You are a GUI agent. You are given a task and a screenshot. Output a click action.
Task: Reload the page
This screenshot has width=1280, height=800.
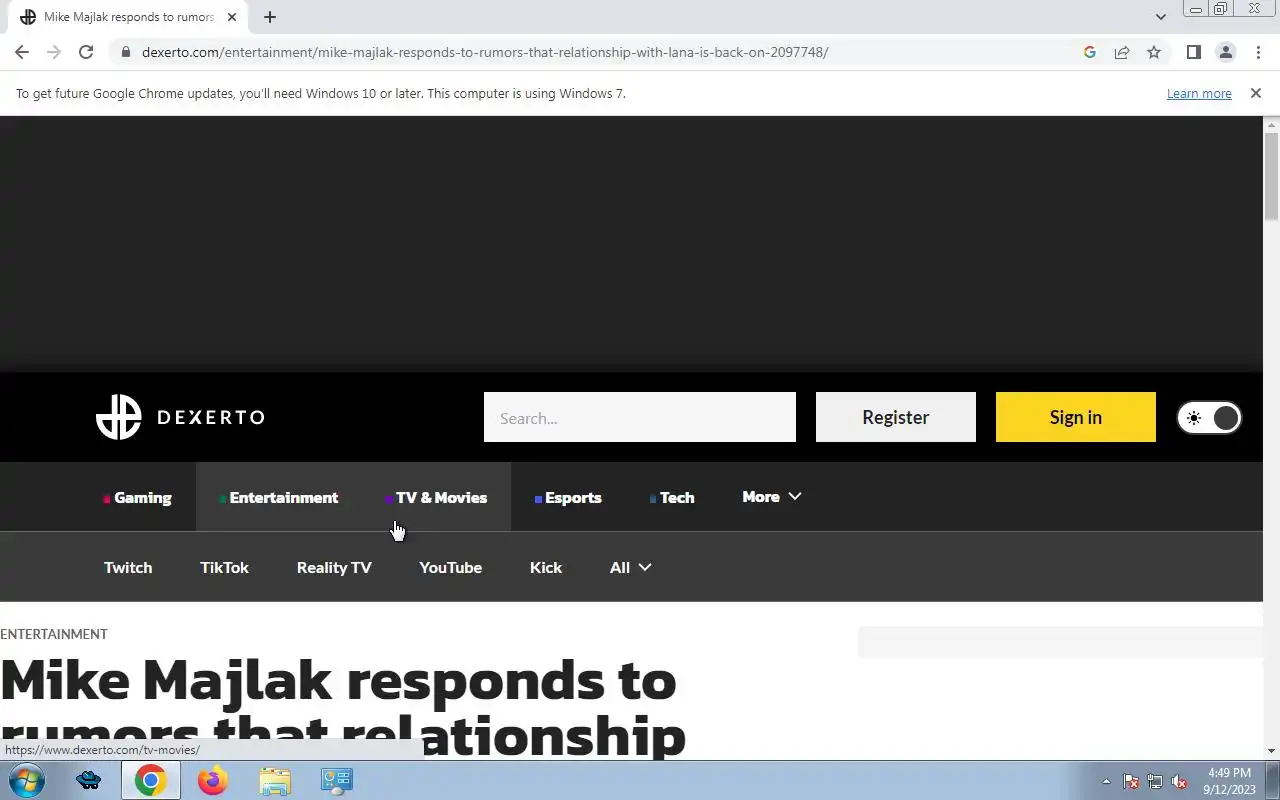[x=86, y=52]
